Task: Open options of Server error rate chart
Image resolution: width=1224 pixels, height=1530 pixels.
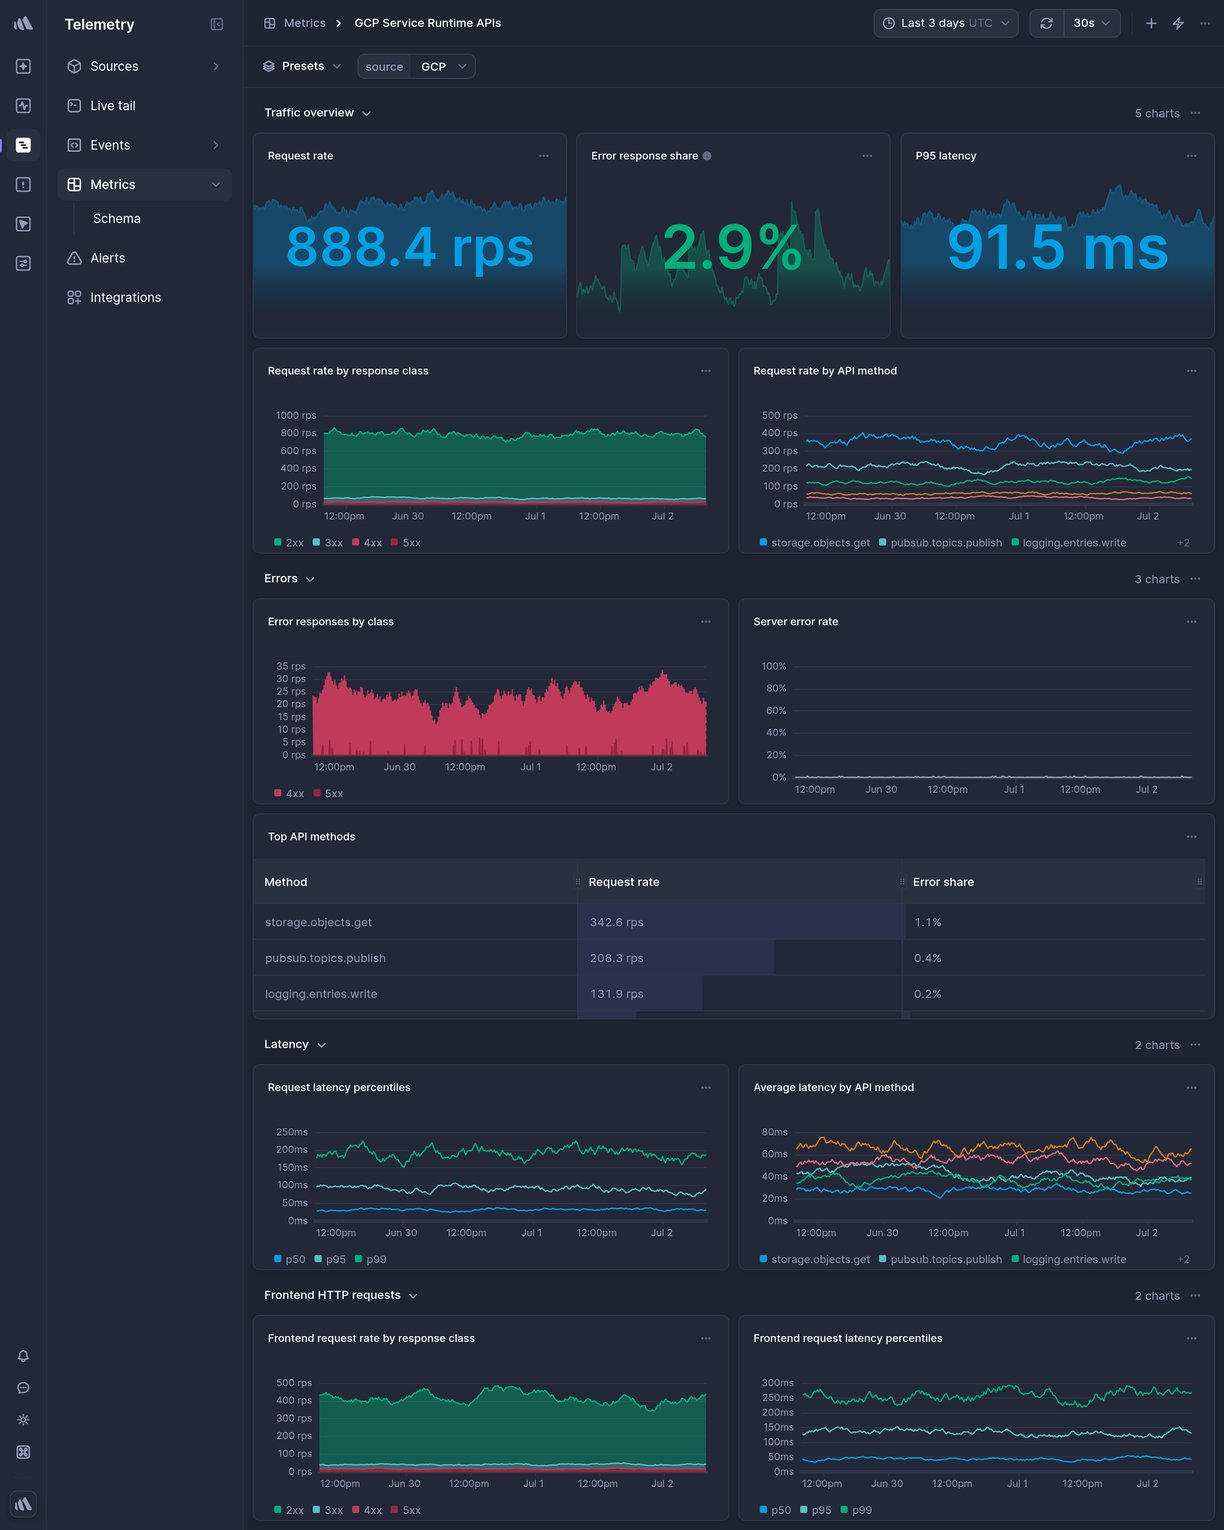Action: pyautogui.click(x=1192, y=622)
